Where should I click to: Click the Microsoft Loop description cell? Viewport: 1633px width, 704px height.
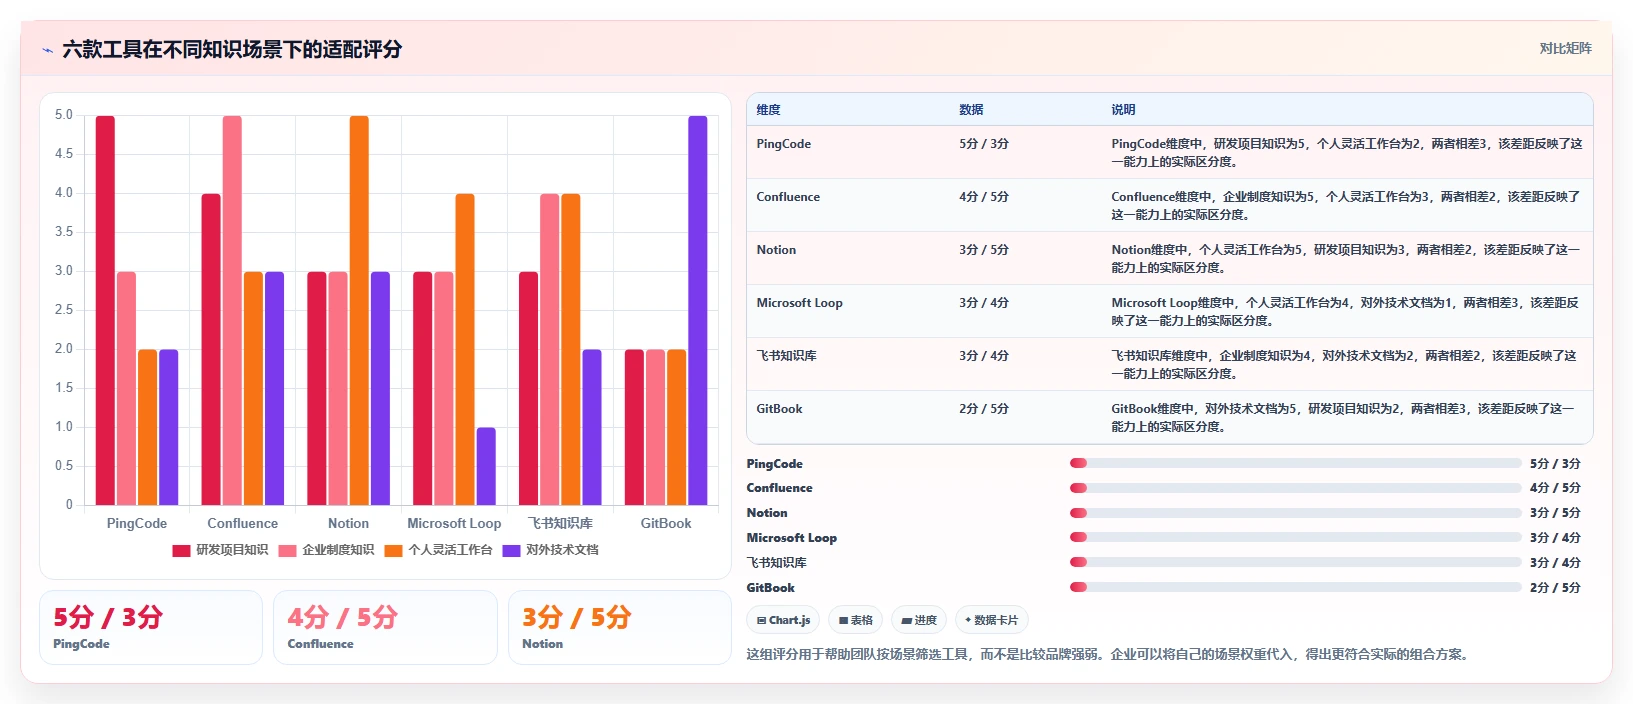point(1346,312)
